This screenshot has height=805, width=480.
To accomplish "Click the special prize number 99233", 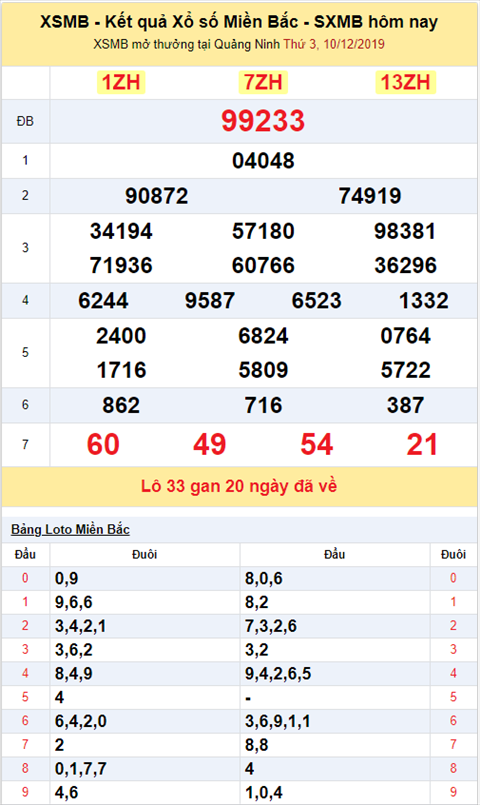I will click(x=263, y=121).
